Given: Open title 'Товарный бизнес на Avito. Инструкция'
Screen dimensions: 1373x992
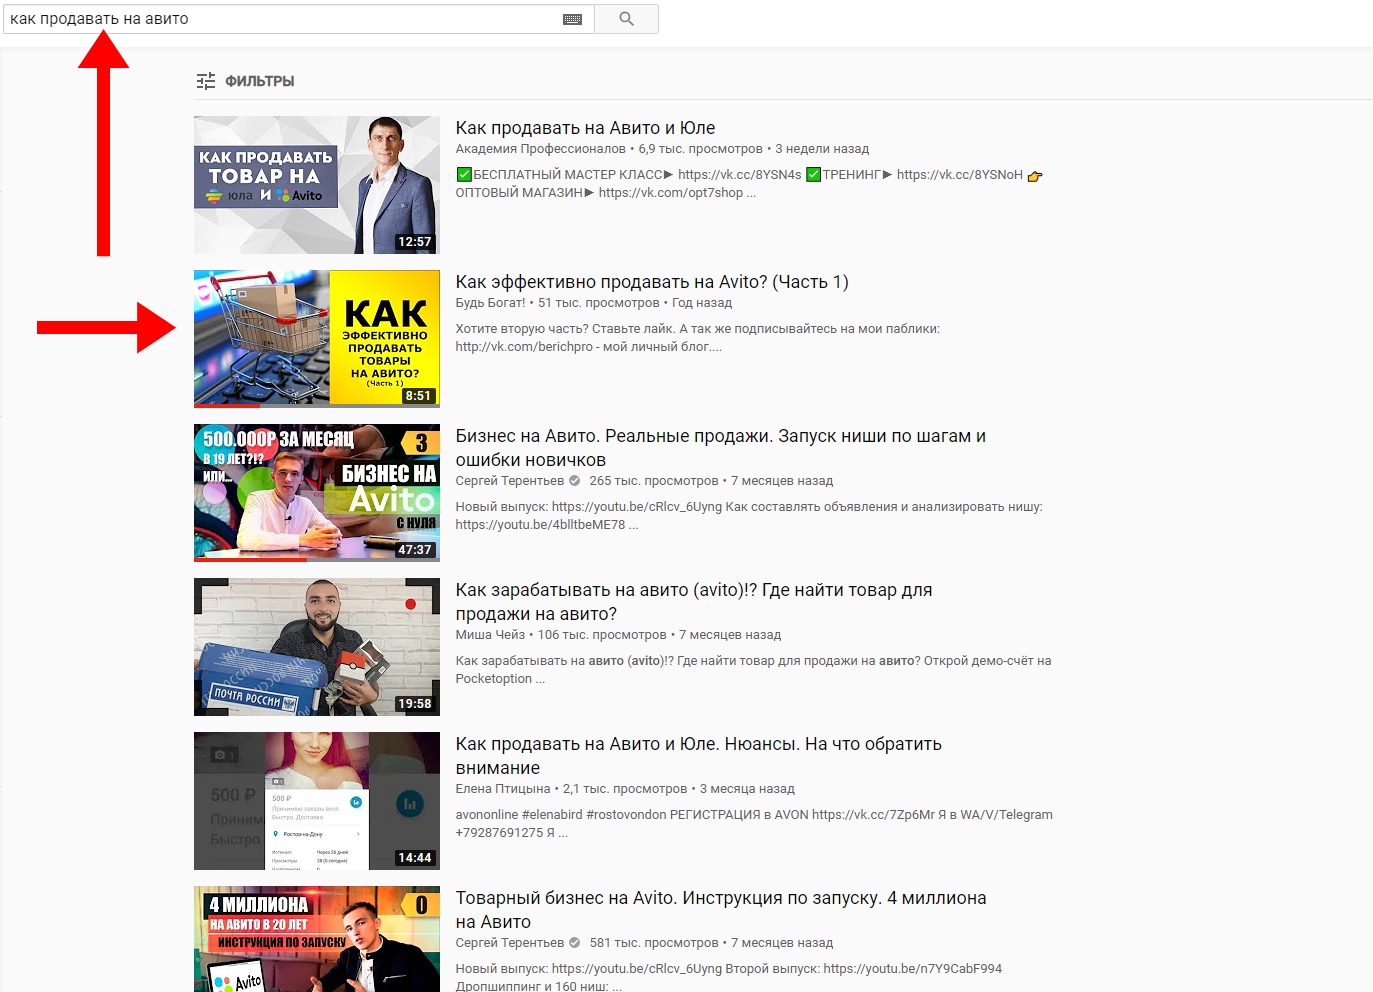Looking at the screenshot, I should click(x=720, y=910).
